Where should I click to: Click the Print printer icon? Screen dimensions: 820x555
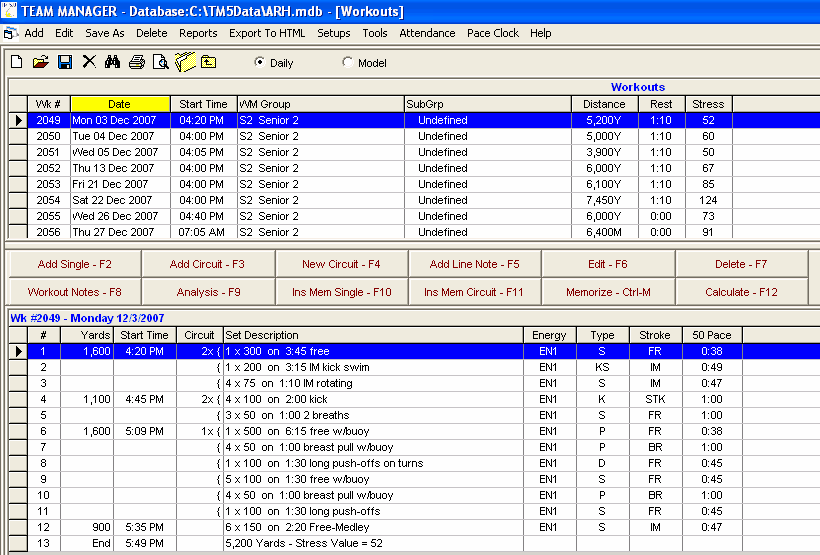tap(136, 62)
